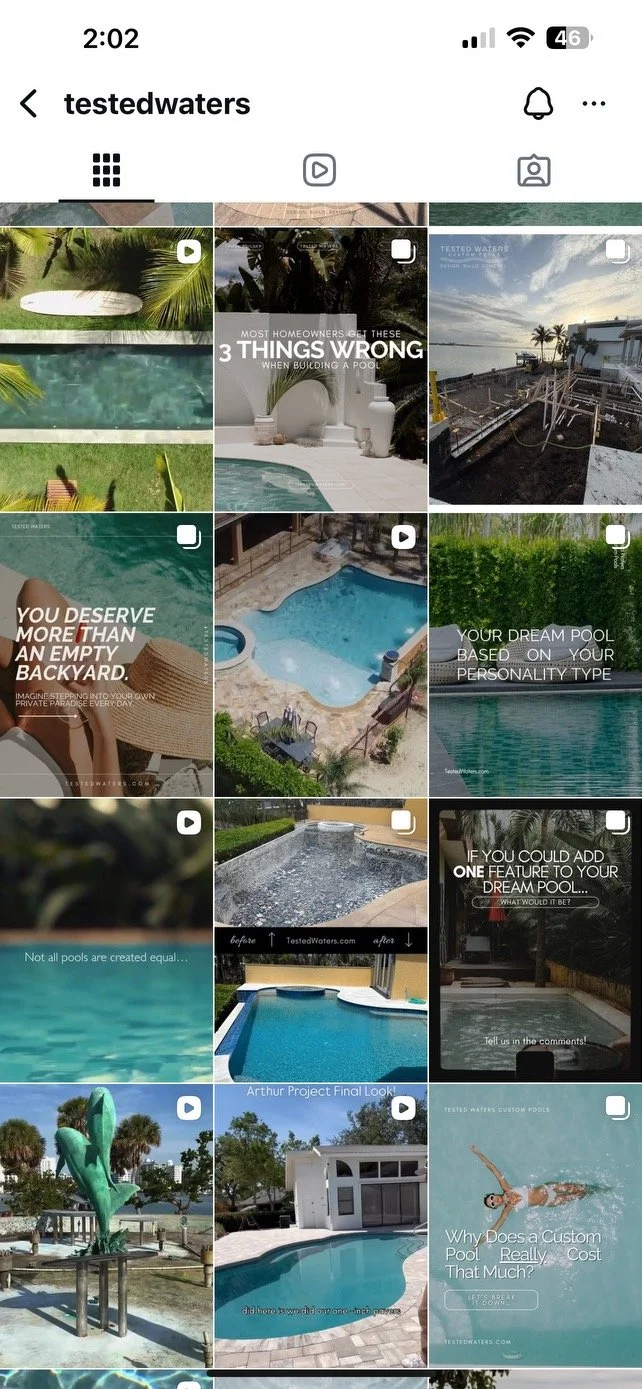Open Your Dream Pool Personality Type post
642x1389 pixels.
point(535,655)
